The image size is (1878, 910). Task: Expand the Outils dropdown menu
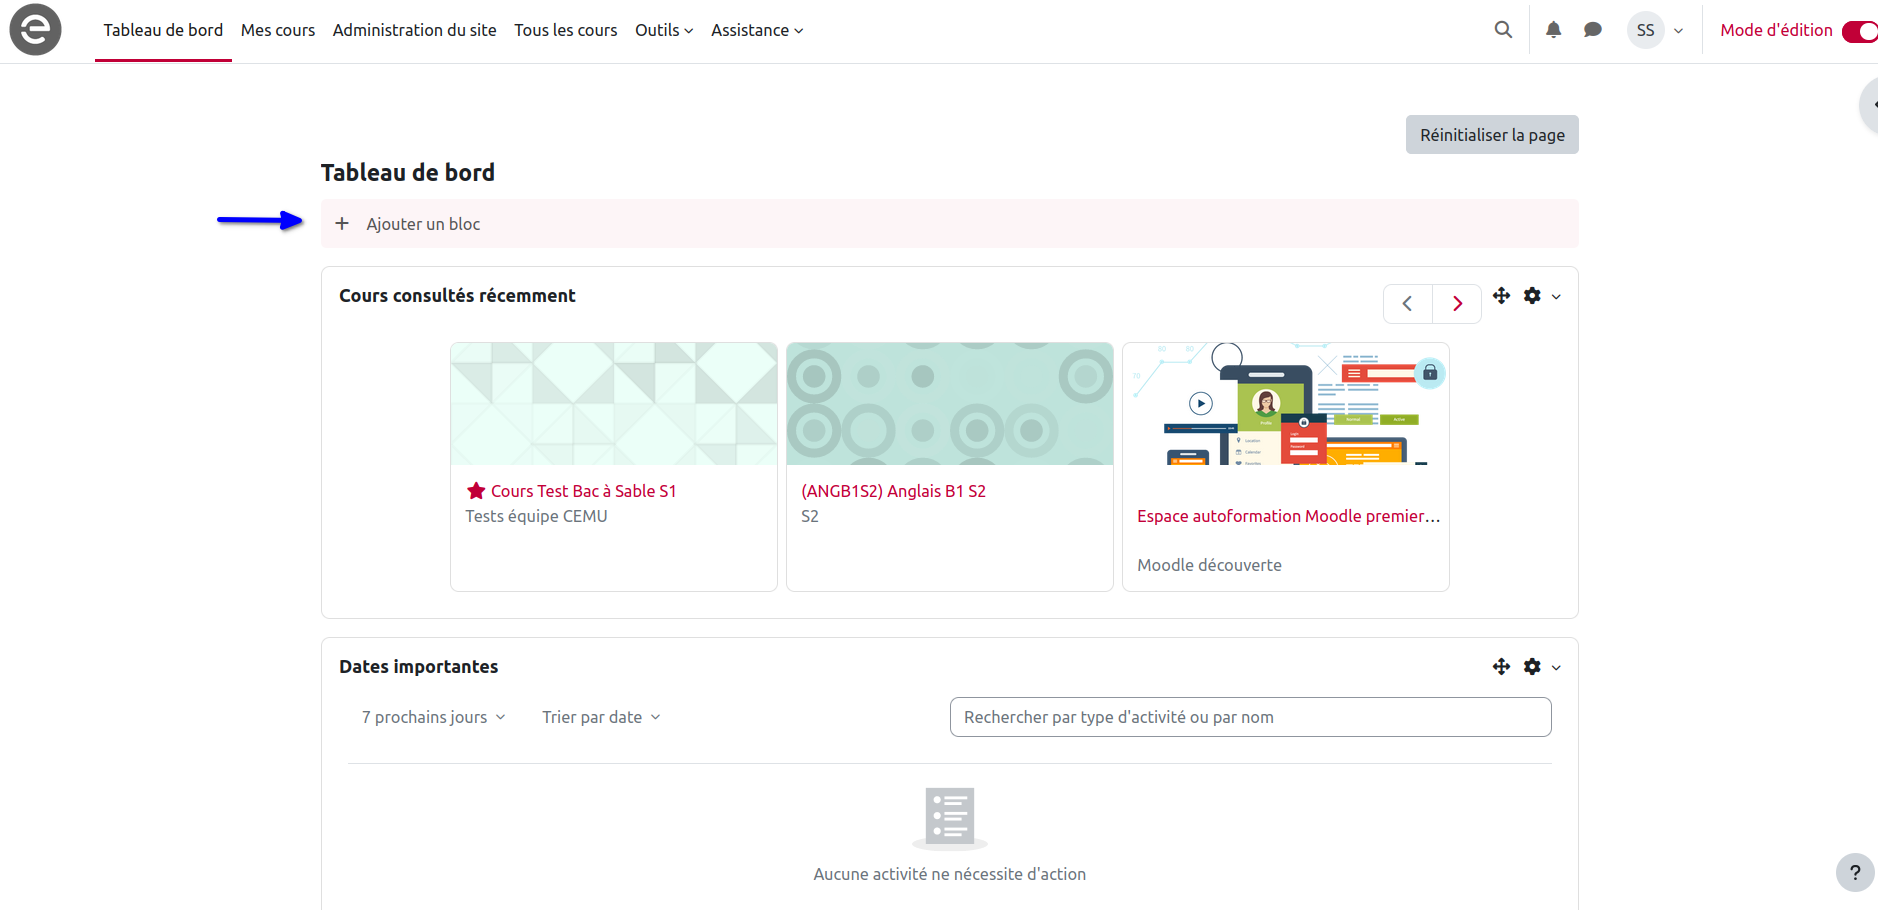[664, 30]
